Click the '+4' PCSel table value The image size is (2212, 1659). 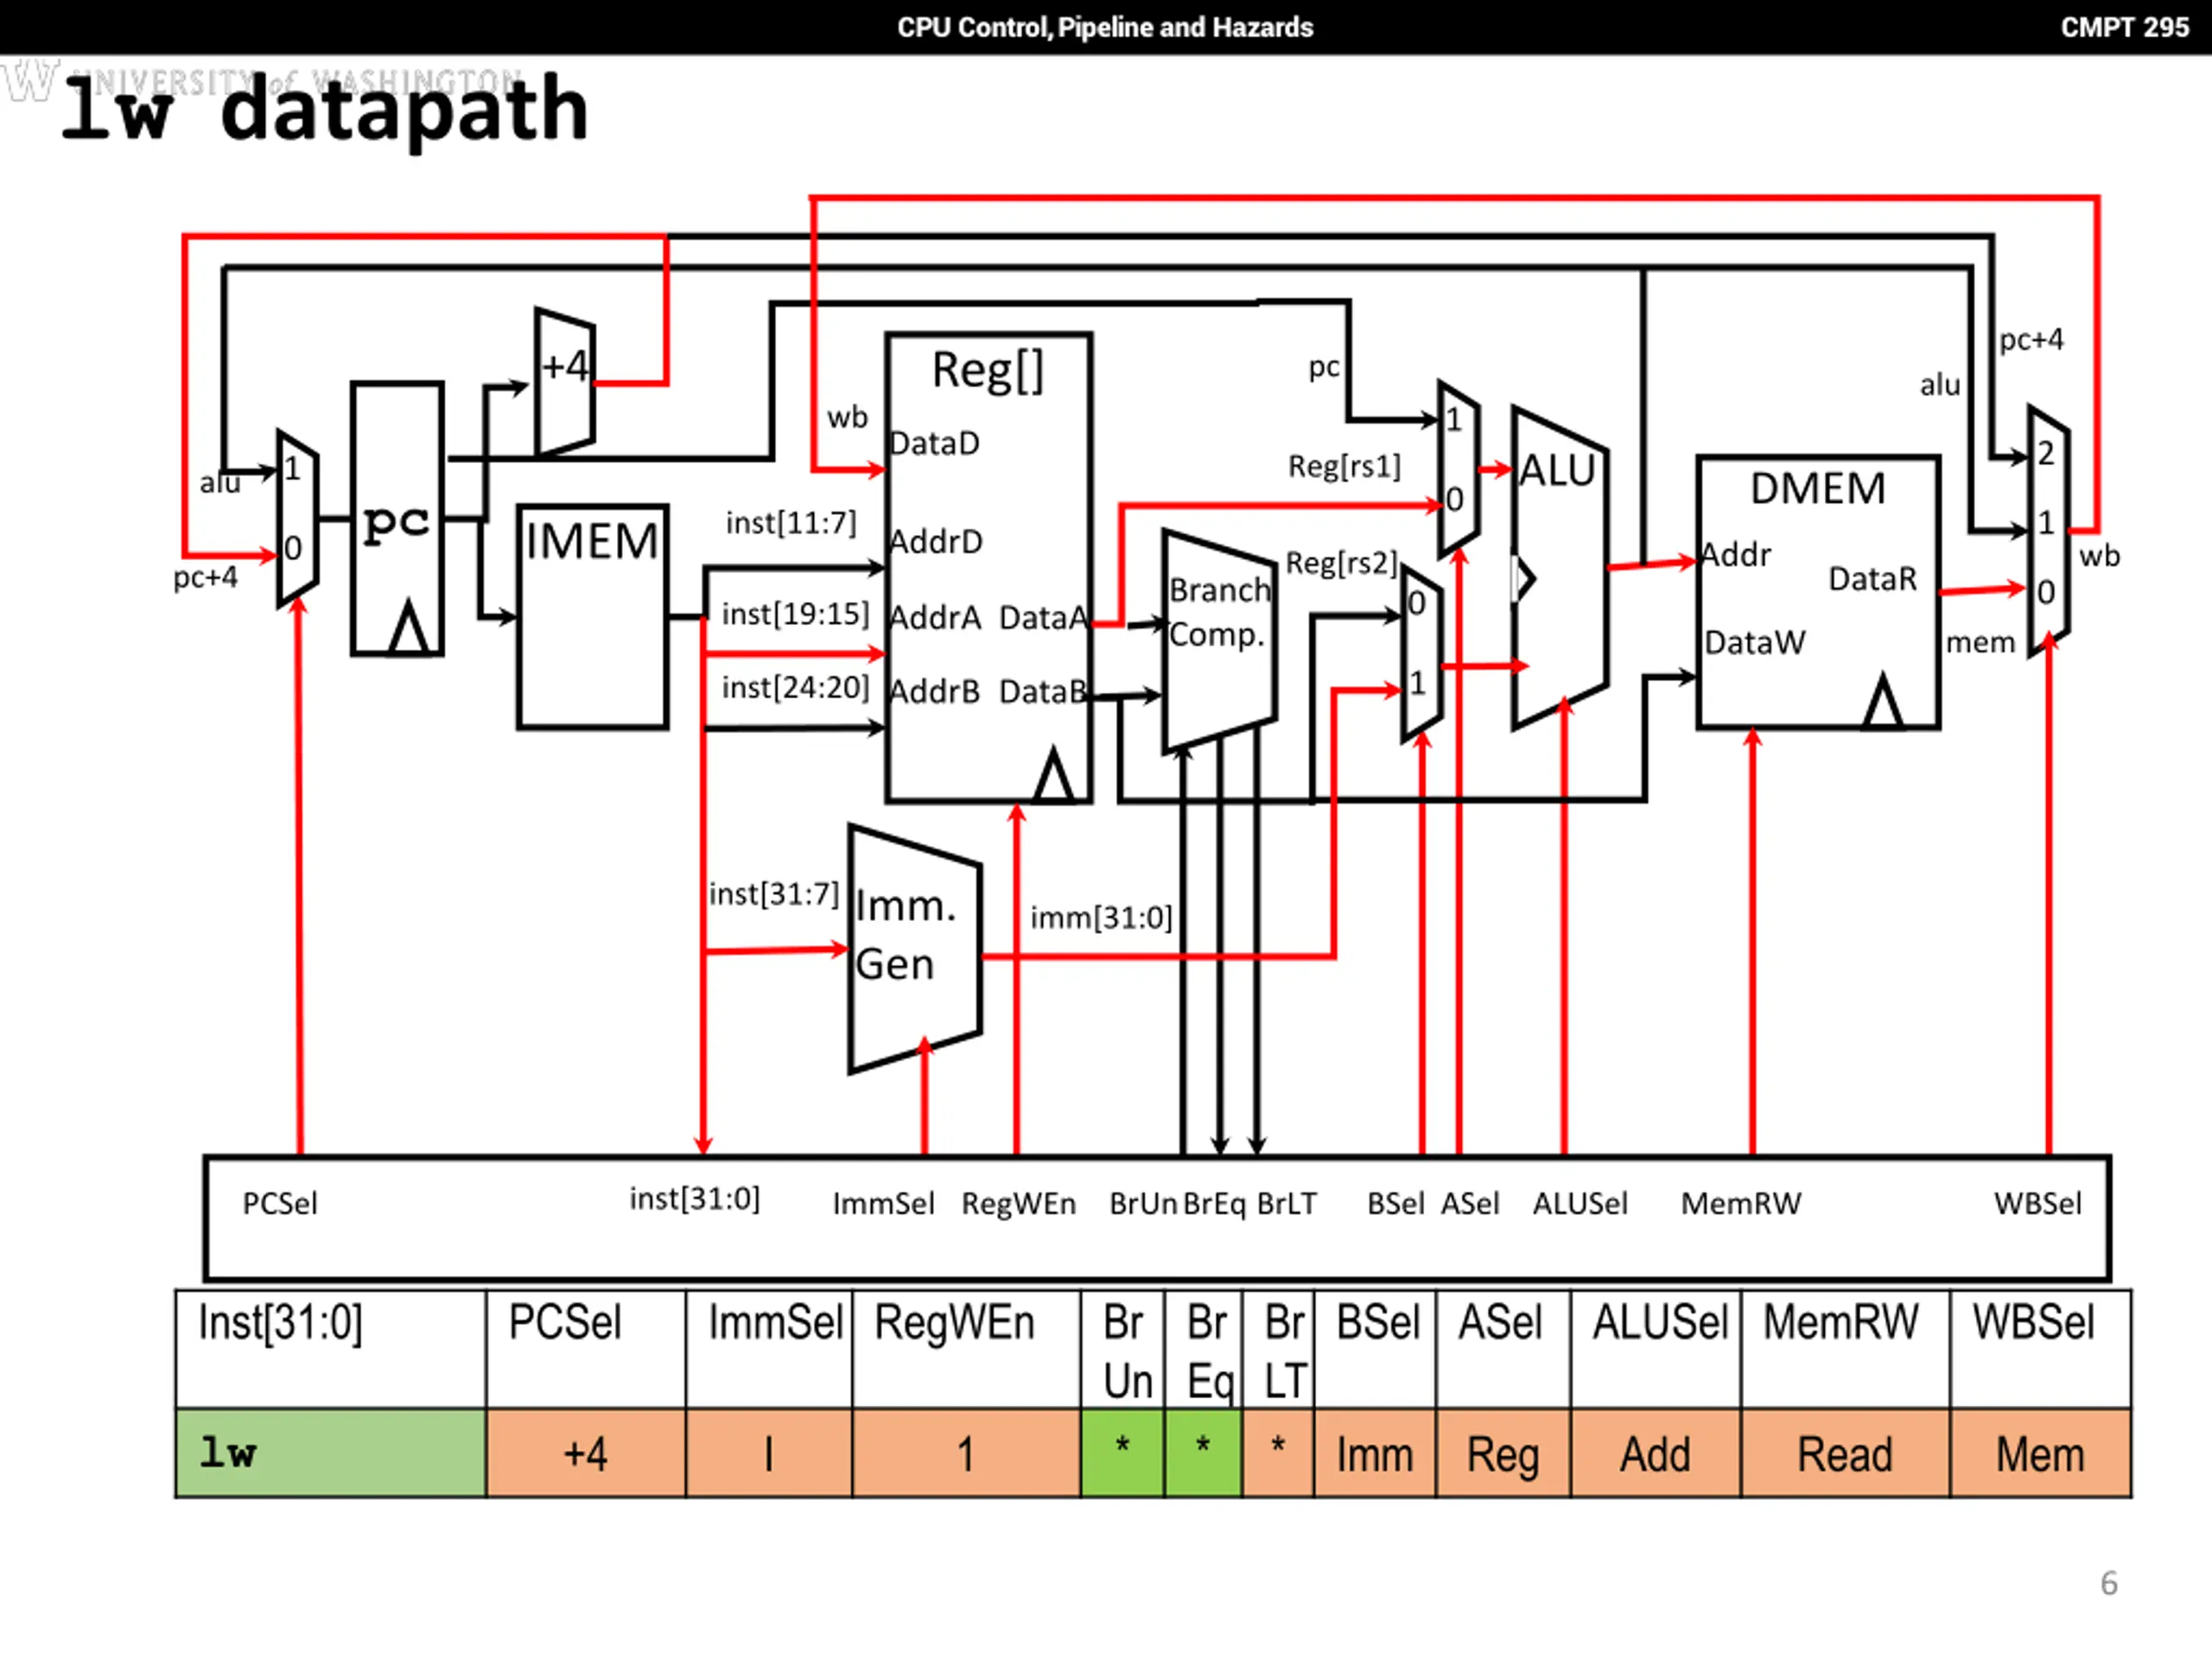tap(586, 1453)
